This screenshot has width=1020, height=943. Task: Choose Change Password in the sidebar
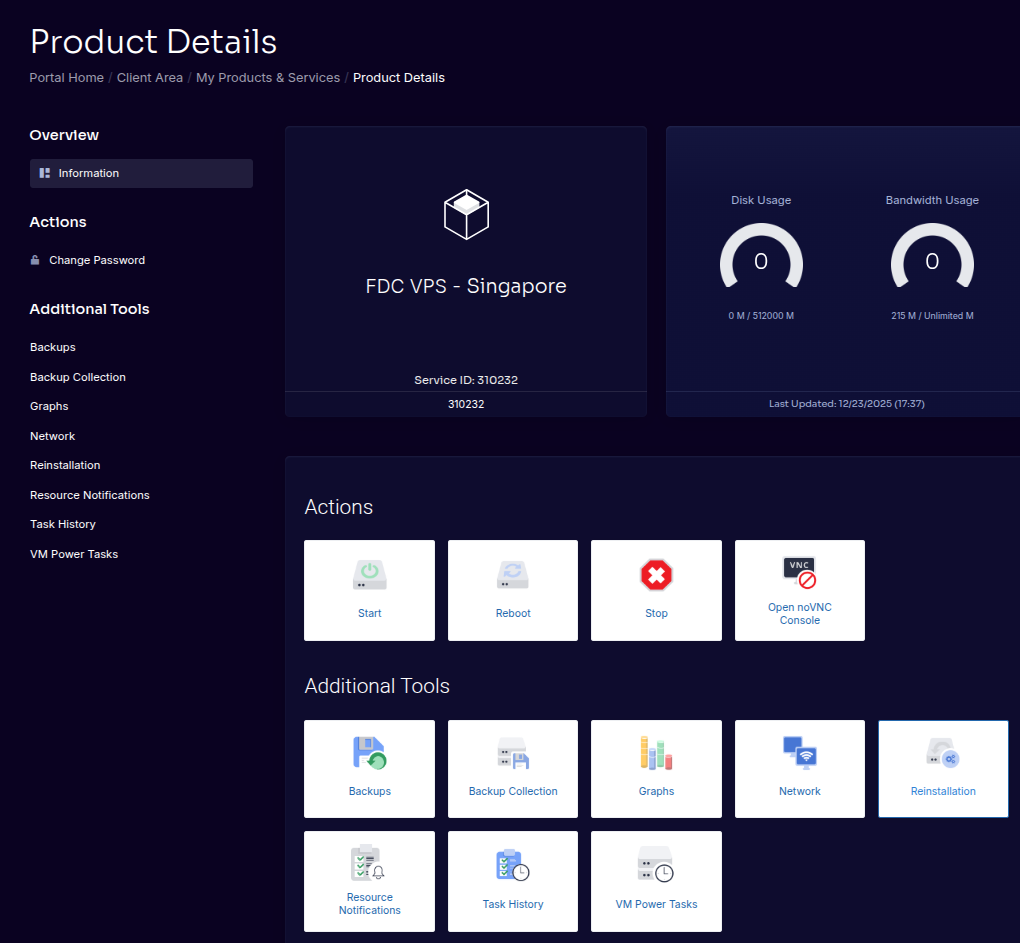pyautogui.click(x=97, y=260)
